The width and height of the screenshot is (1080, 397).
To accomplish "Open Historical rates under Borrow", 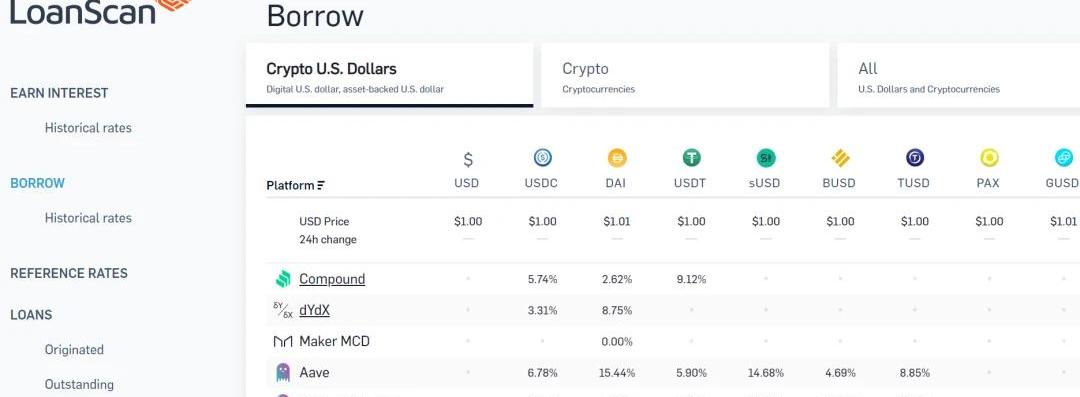I will (x=88, y=218).
